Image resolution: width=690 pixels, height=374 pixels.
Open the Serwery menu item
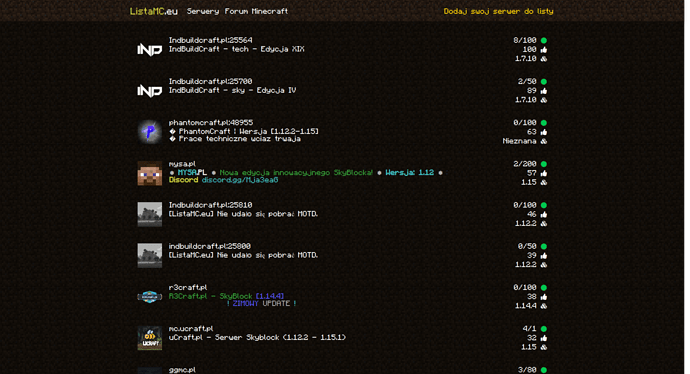[x=203, y=11]
